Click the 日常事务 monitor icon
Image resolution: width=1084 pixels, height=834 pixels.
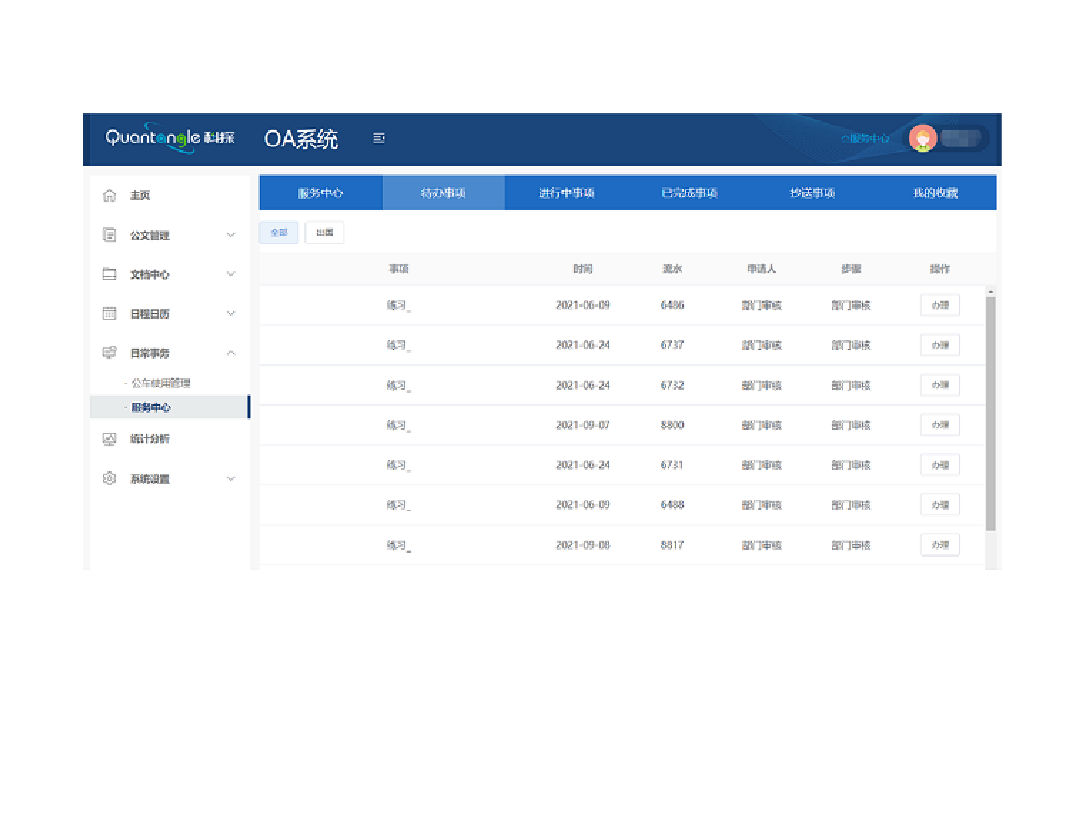[109, 353]
